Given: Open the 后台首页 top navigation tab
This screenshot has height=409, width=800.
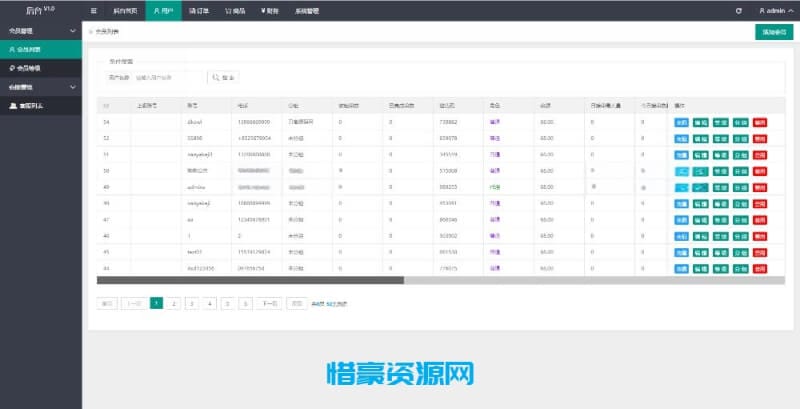Looking at the screenshot, I should click(x=125, y=11).
